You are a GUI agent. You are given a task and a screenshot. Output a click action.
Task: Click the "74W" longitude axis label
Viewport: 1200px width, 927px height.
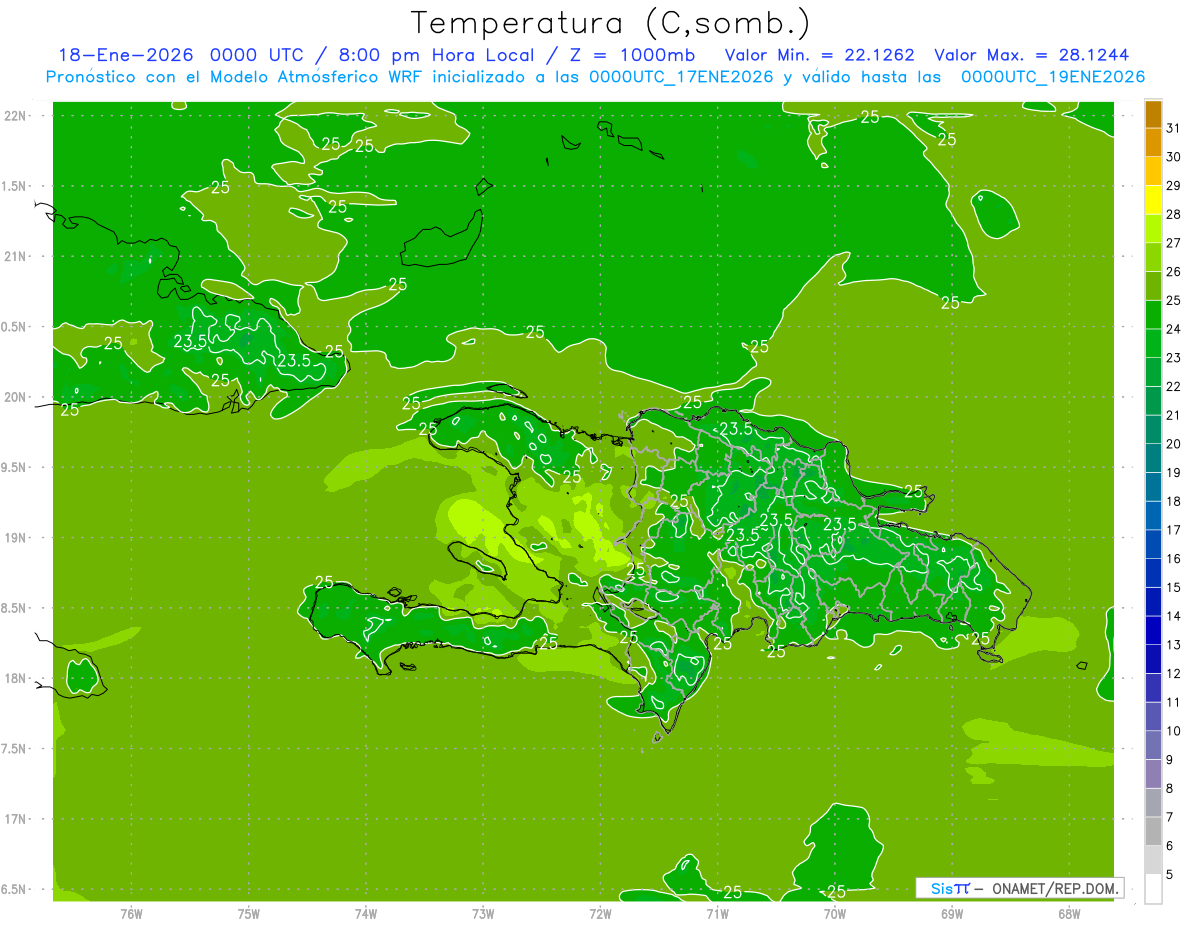tap(366, 913)
